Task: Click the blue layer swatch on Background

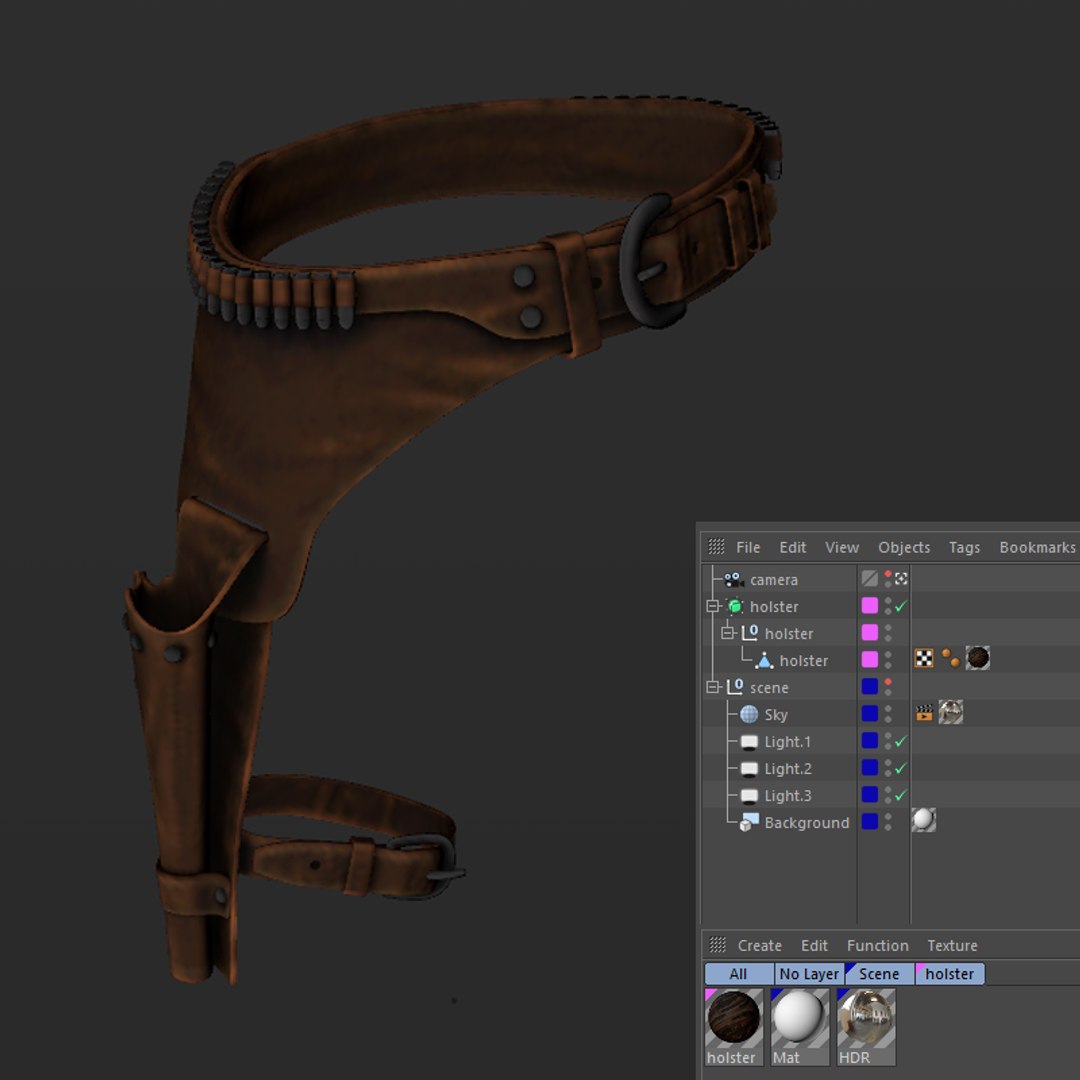Action: (x=870, y=821)
